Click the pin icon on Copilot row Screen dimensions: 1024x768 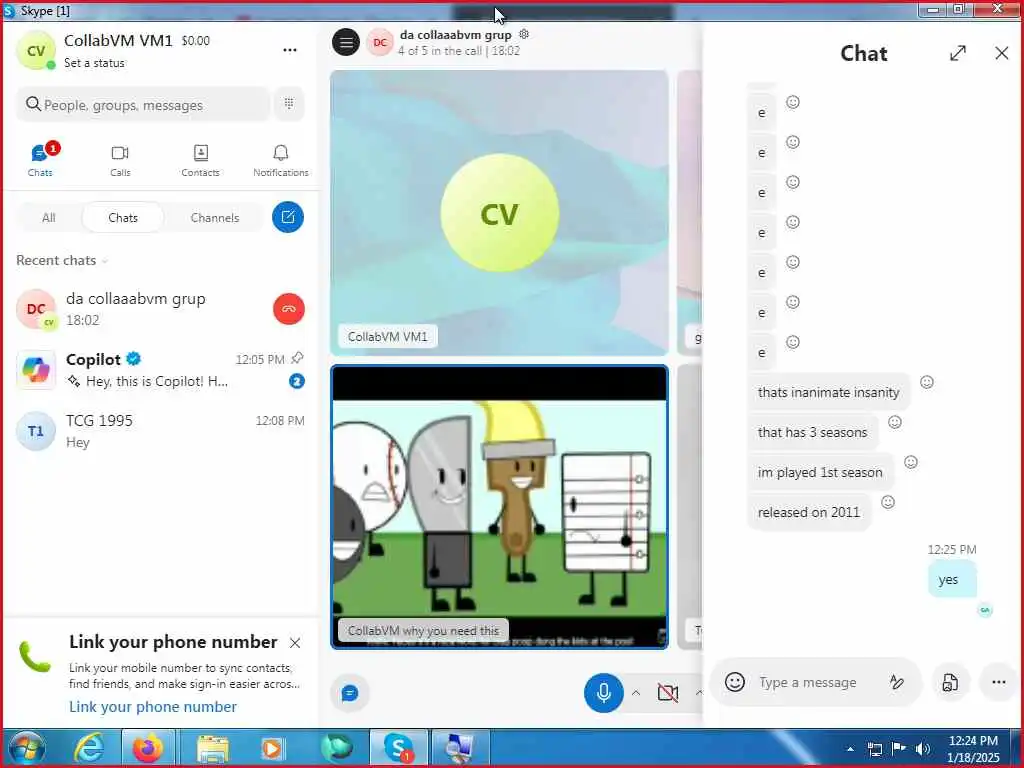click(297, 358)
